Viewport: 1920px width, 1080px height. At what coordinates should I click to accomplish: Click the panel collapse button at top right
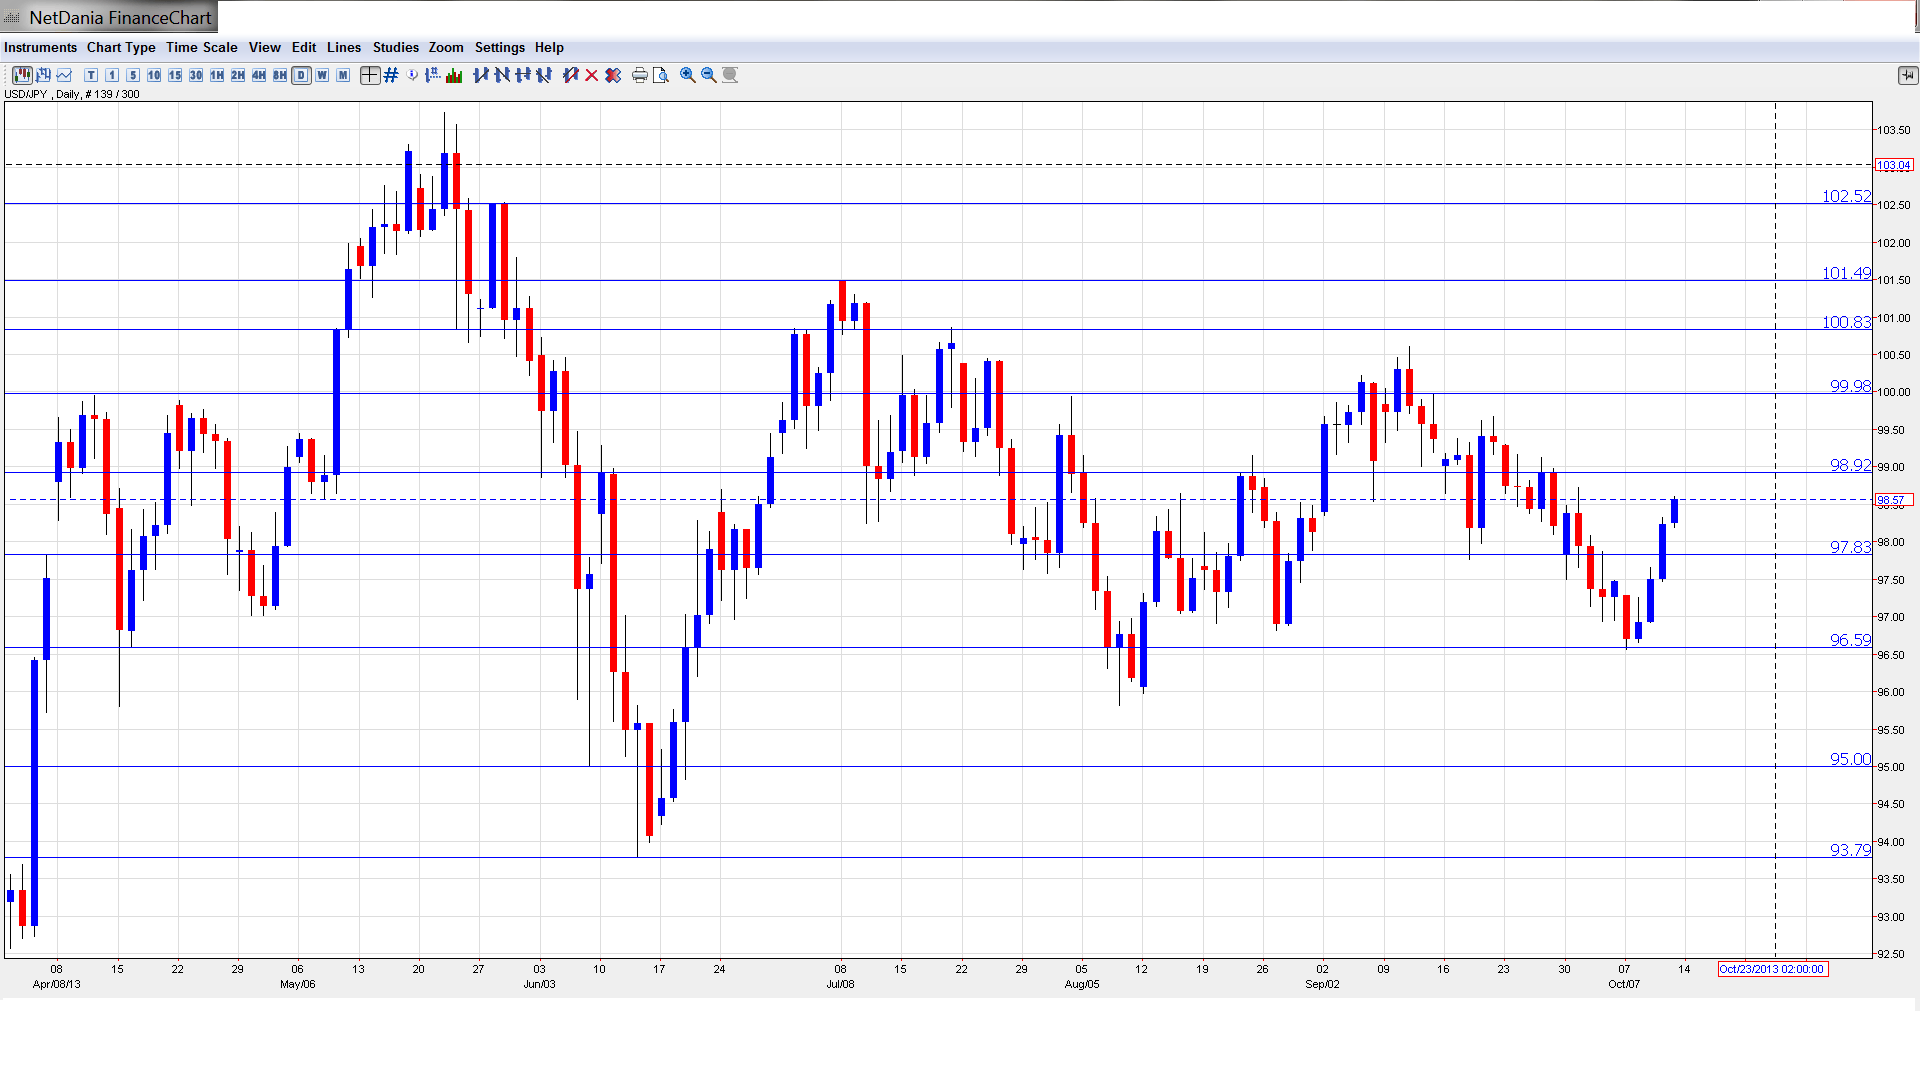click(1907, 75)
